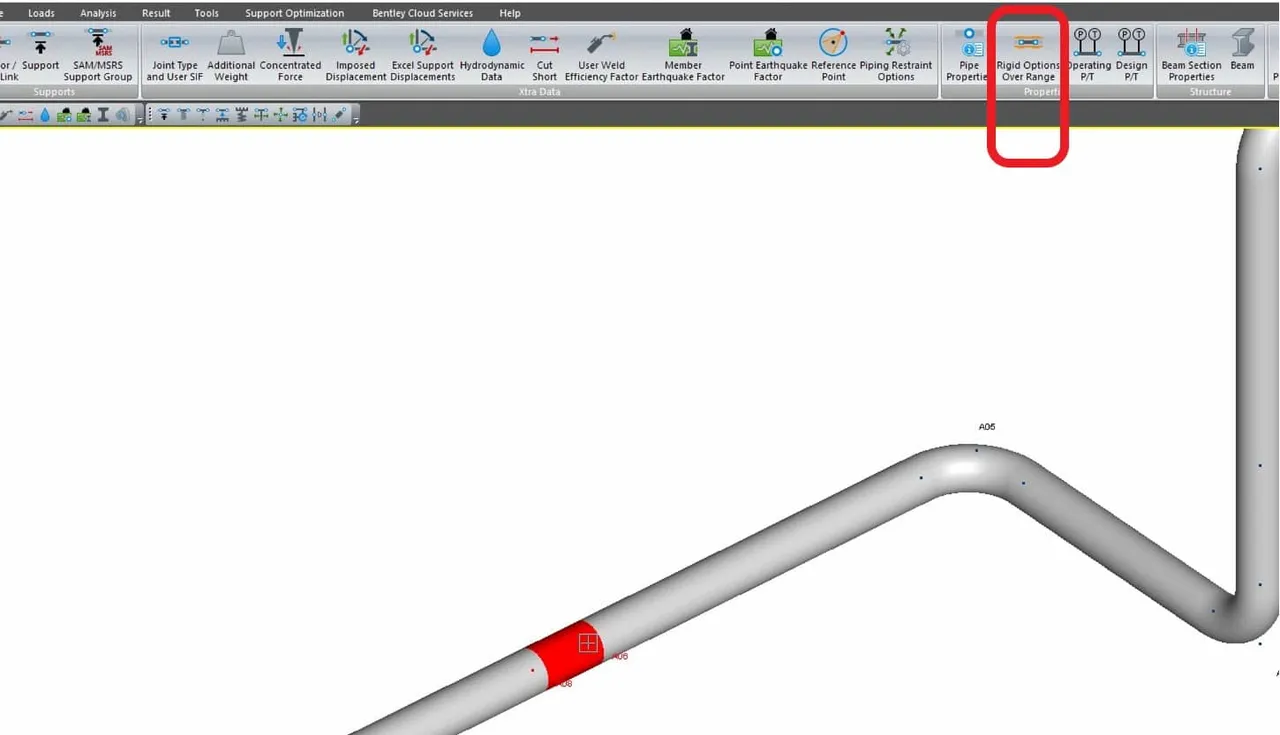Open the Bentley Cloud Services tab
The width and height of the screenshot is (1280, 735).
pos(422,13)
